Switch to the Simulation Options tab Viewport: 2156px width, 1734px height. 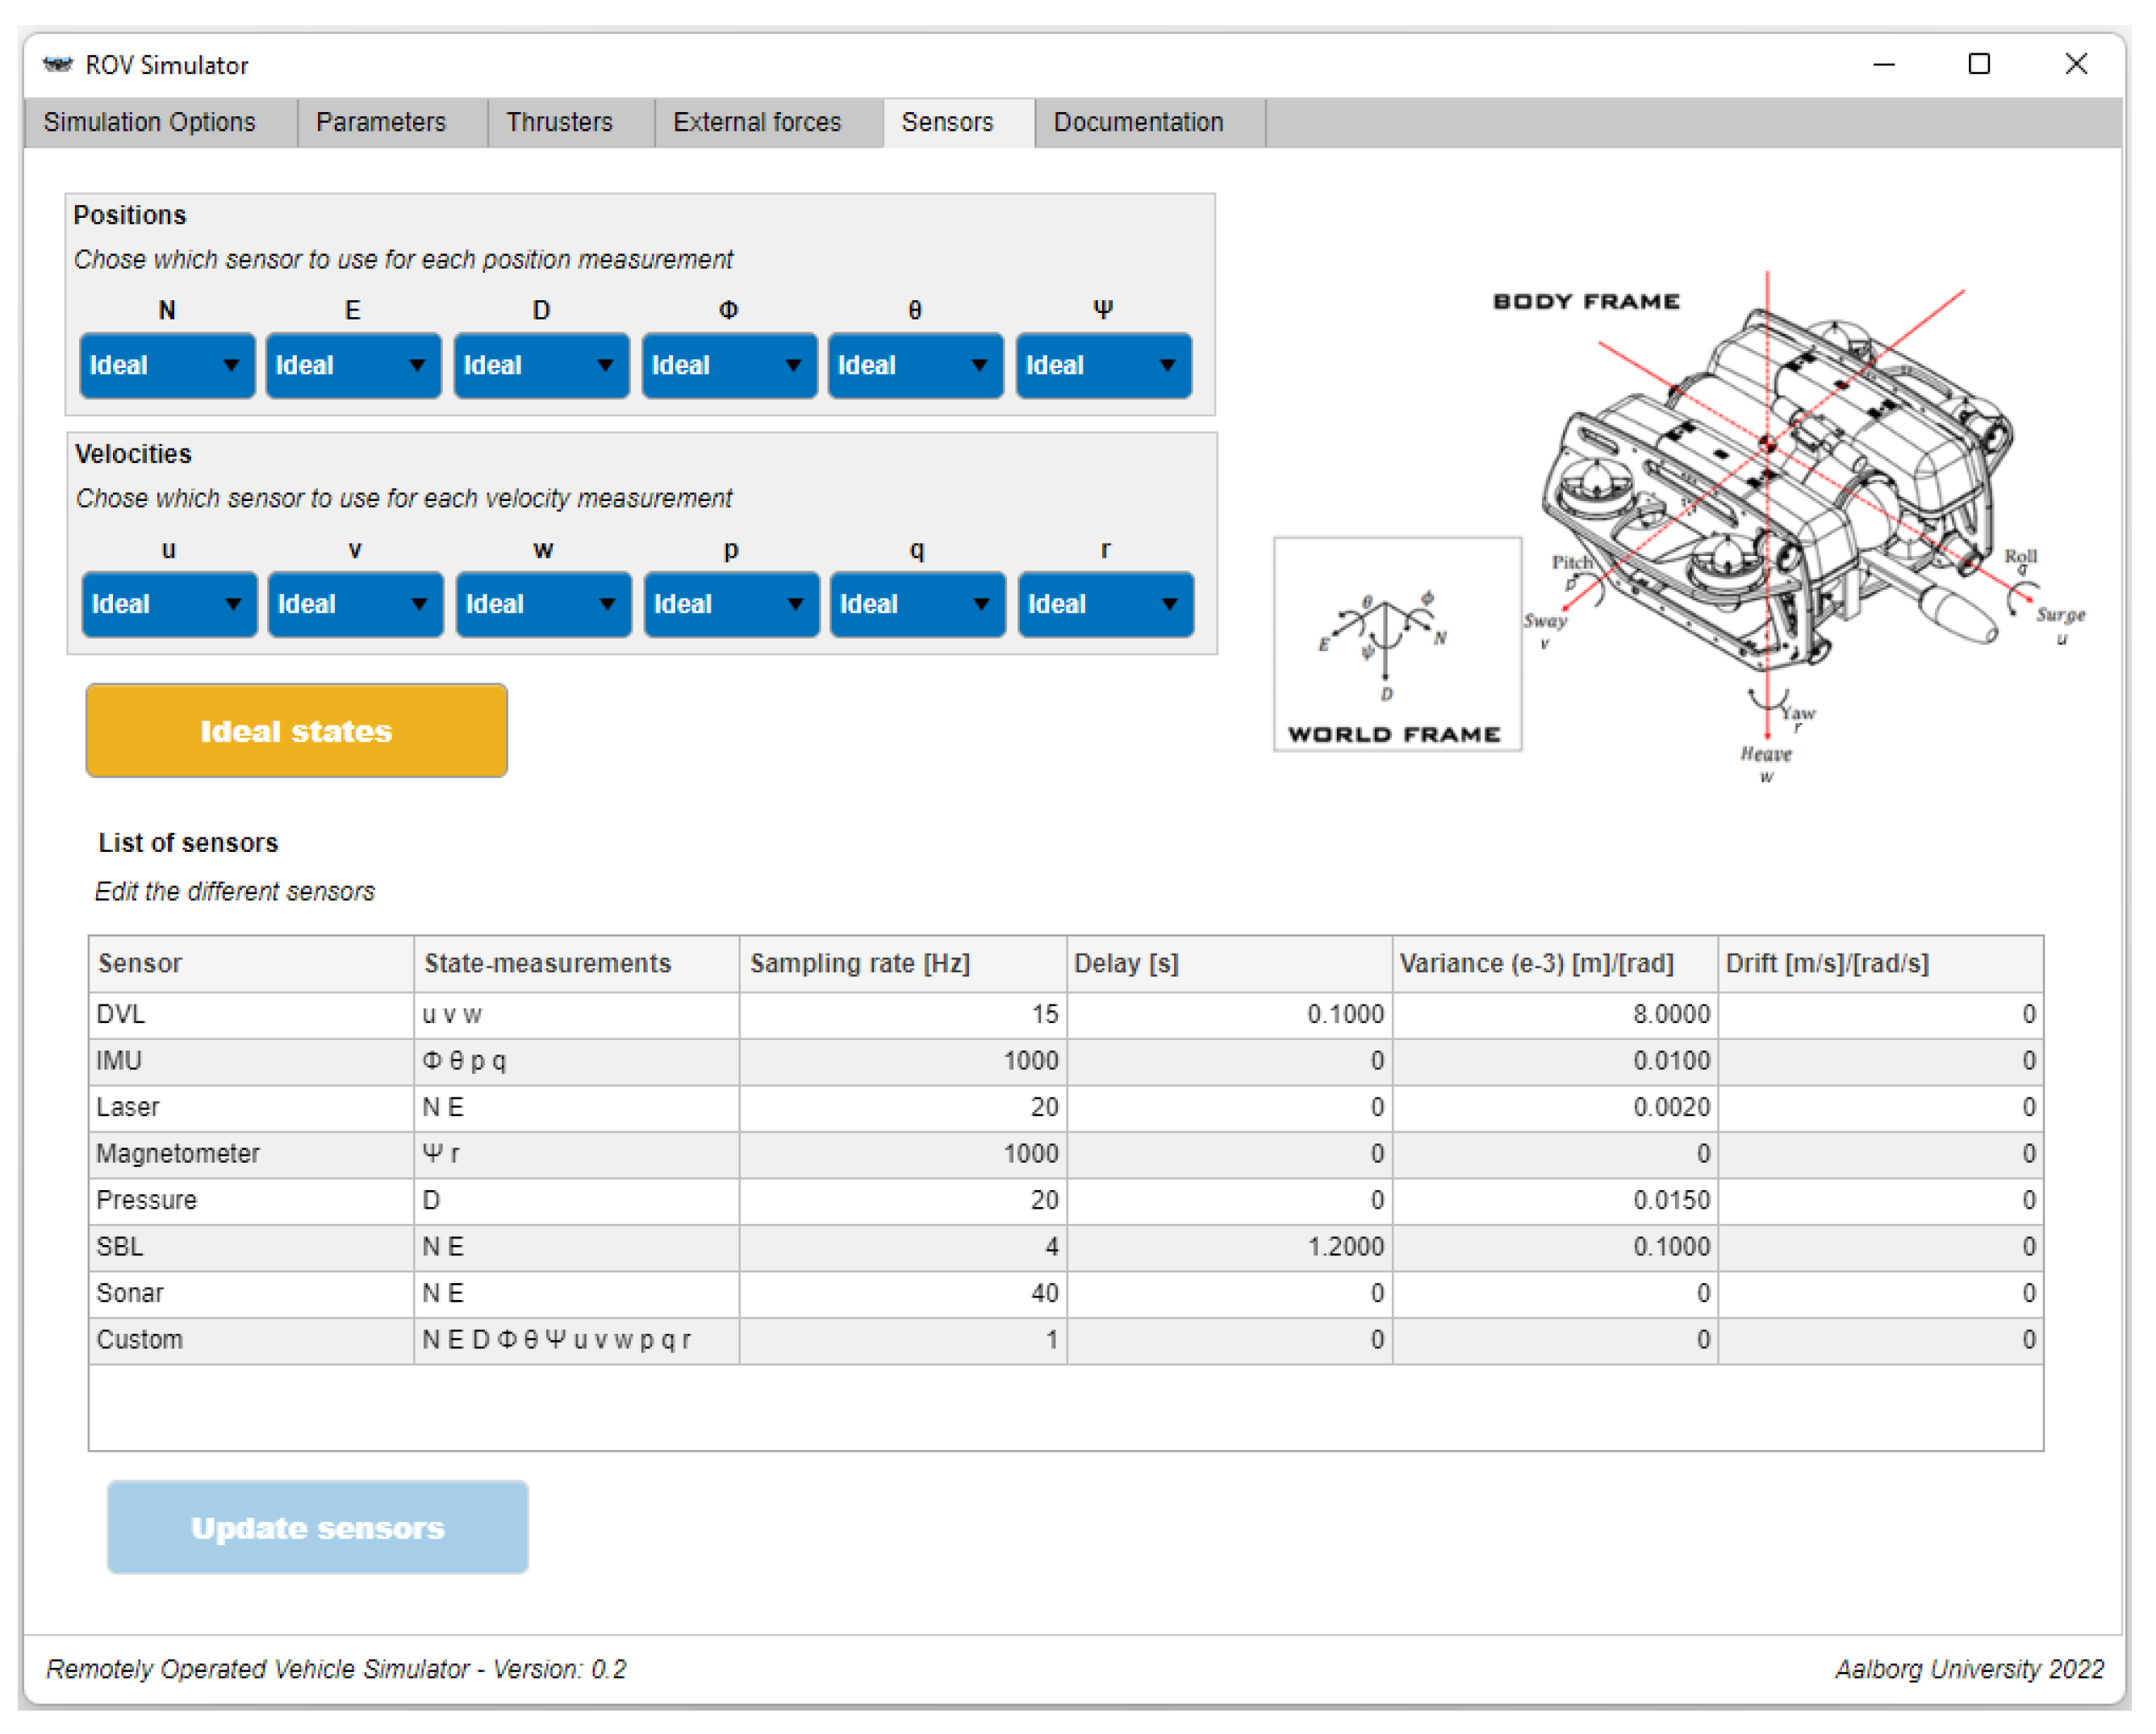[150, 122]
